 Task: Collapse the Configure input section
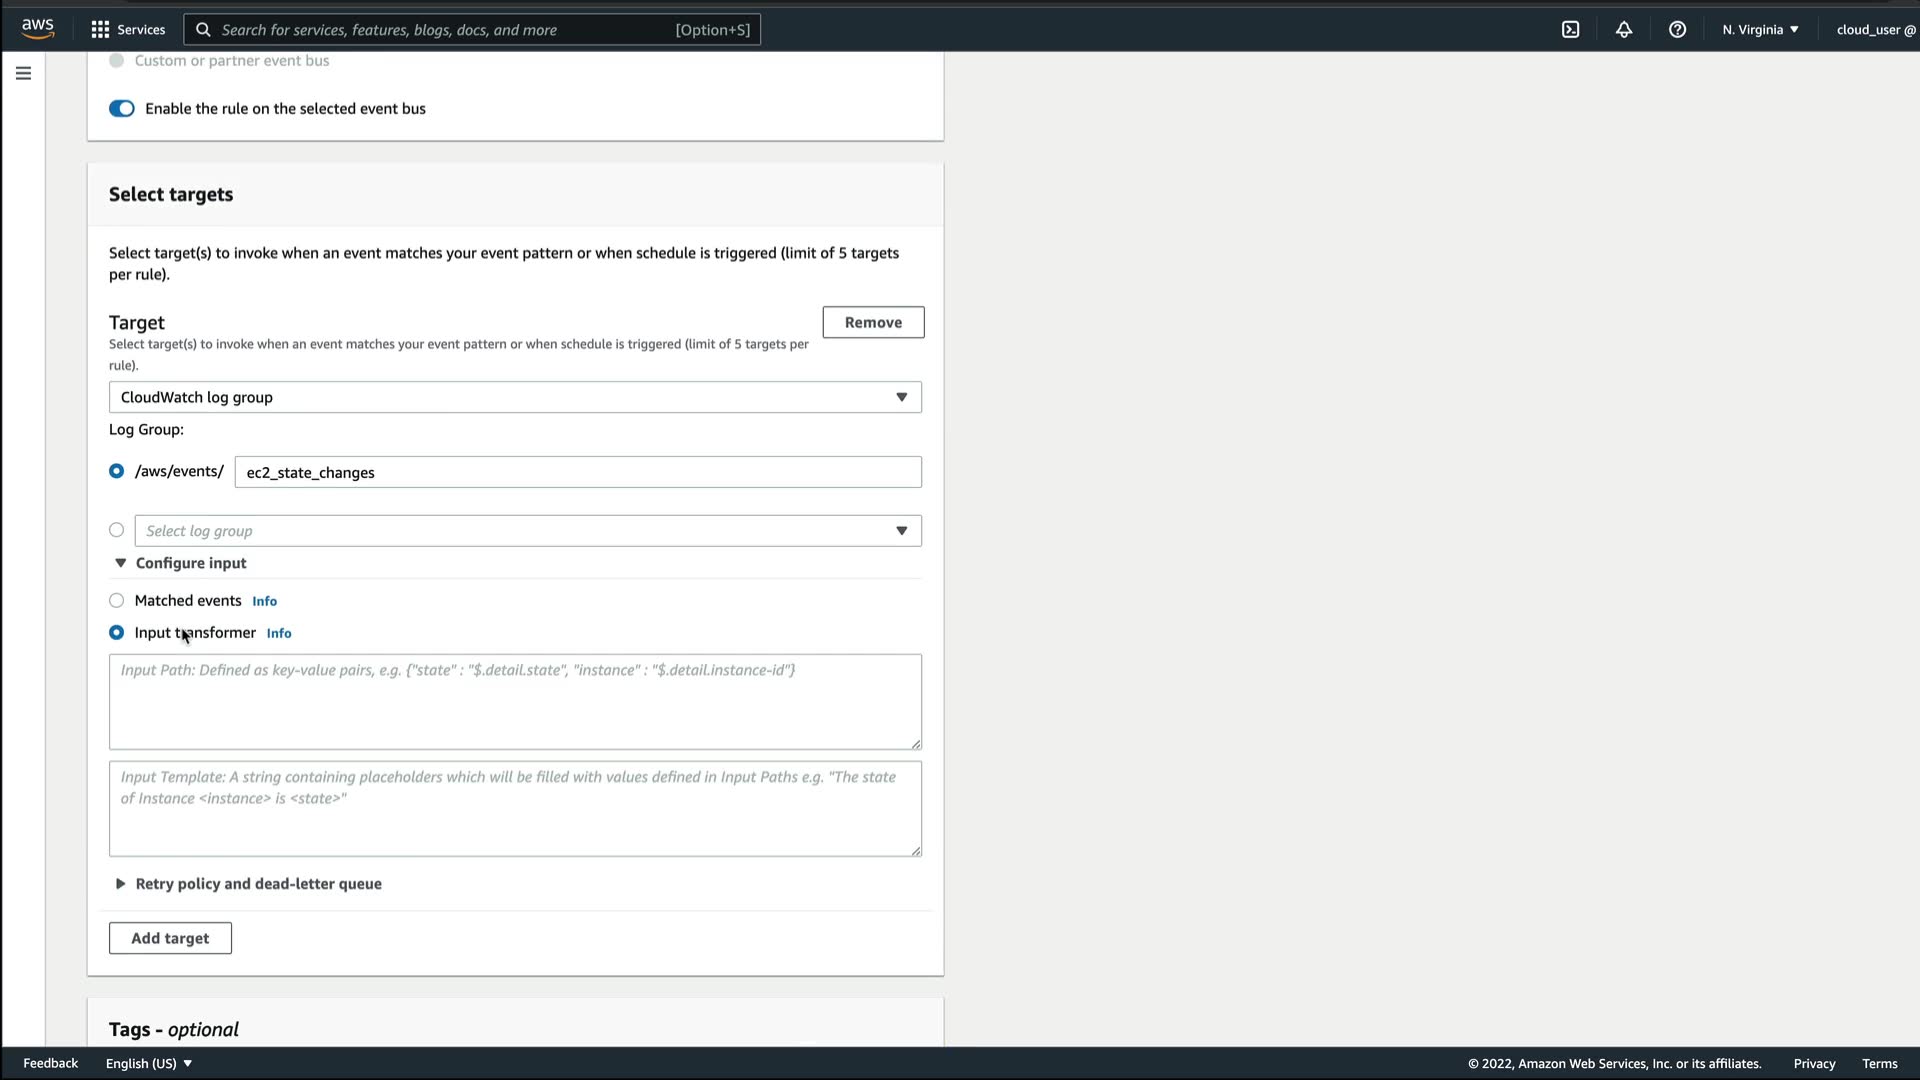coord(181,563)
